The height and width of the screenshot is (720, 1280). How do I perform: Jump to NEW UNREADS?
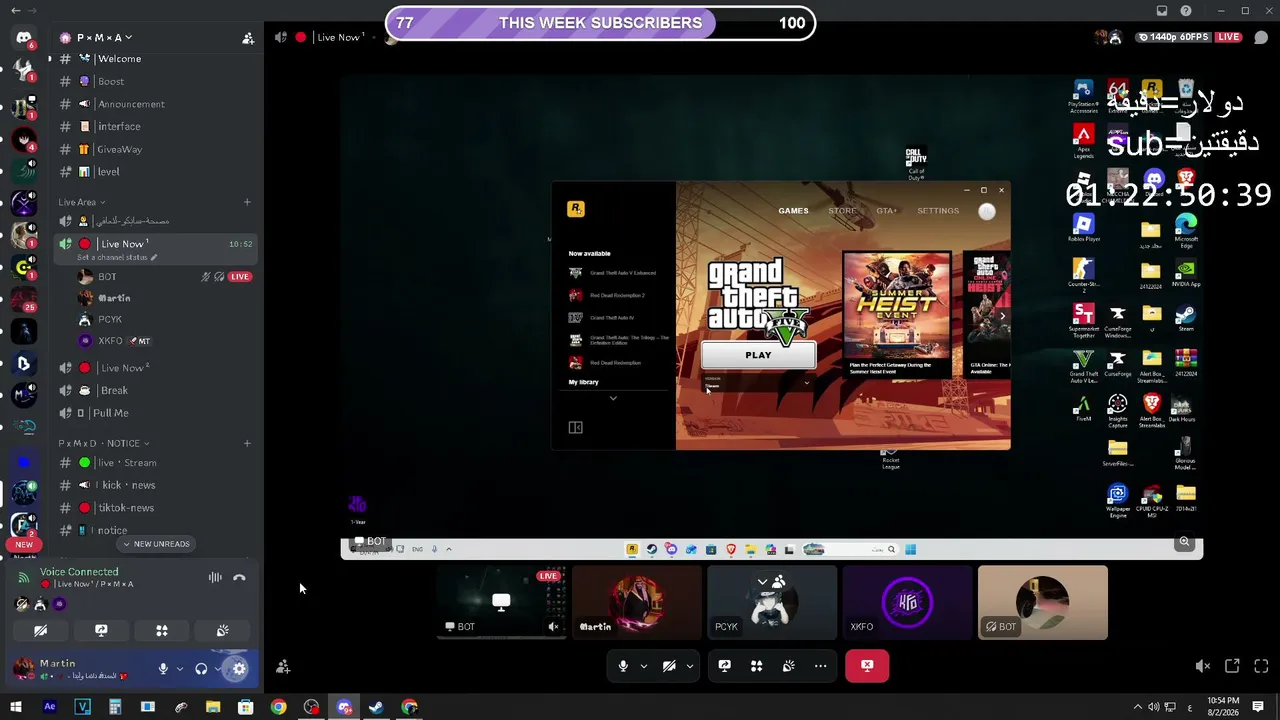[x=155, y=544]
